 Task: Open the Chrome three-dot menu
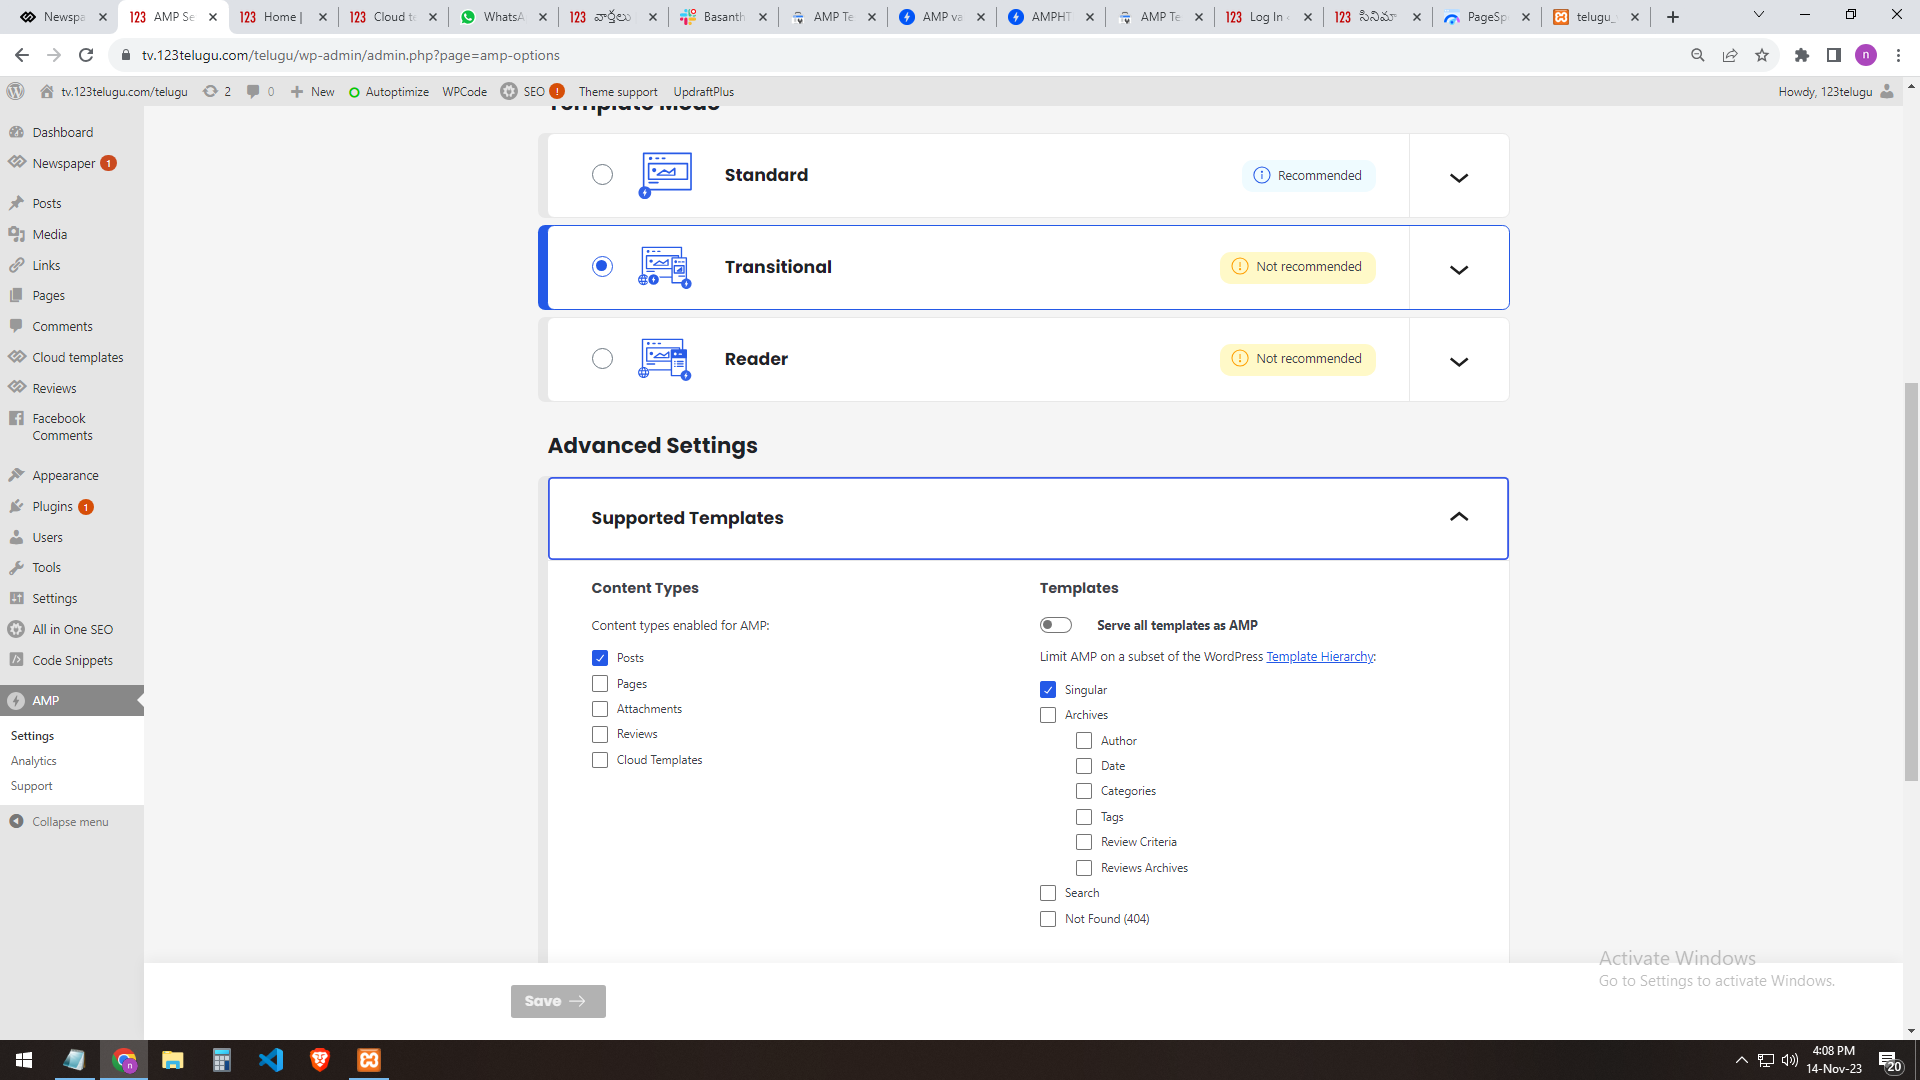1898,55
